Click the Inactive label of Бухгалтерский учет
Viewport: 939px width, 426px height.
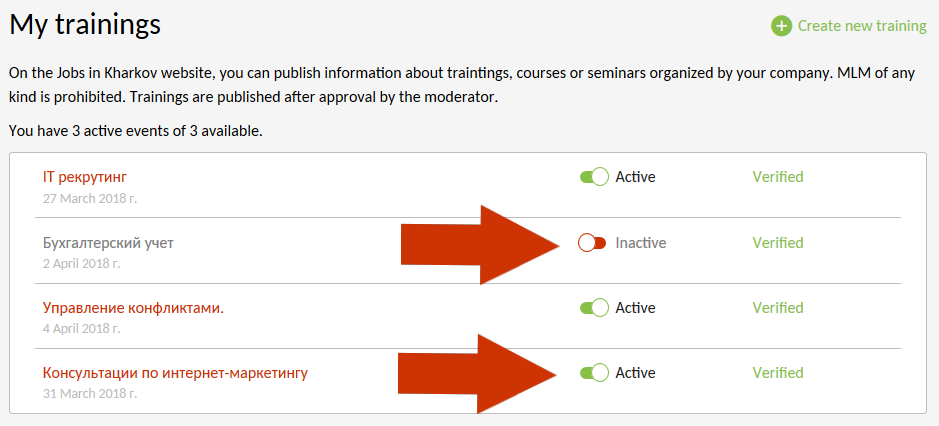(x=640, y=243)
